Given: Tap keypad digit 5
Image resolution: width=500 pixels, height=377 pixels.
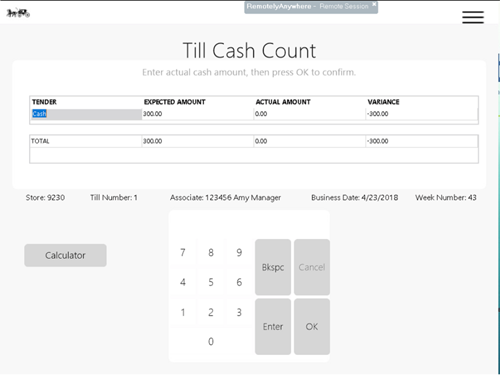Looking at the screenshot, I should tap(211, 282).
